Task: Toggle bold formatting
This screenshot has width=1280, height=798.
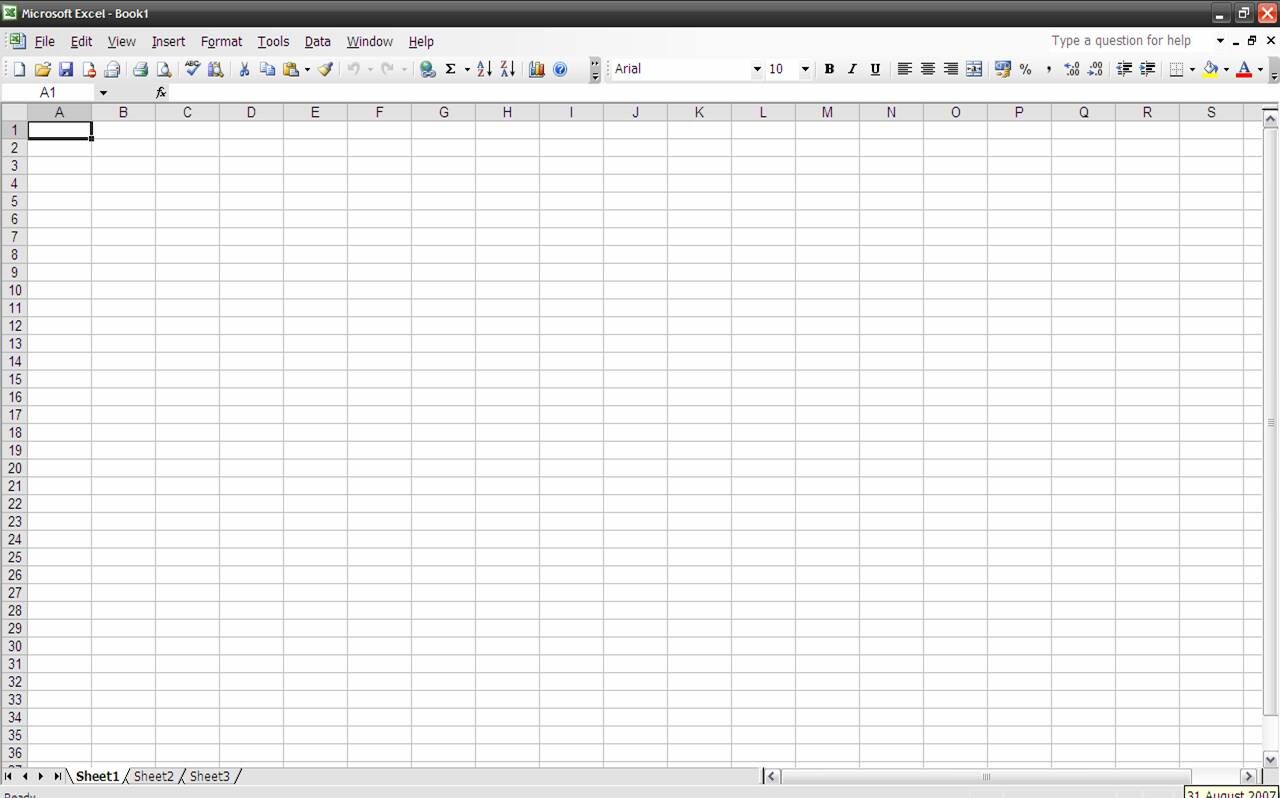Action: pyautogui.click(x=829, y=69)
